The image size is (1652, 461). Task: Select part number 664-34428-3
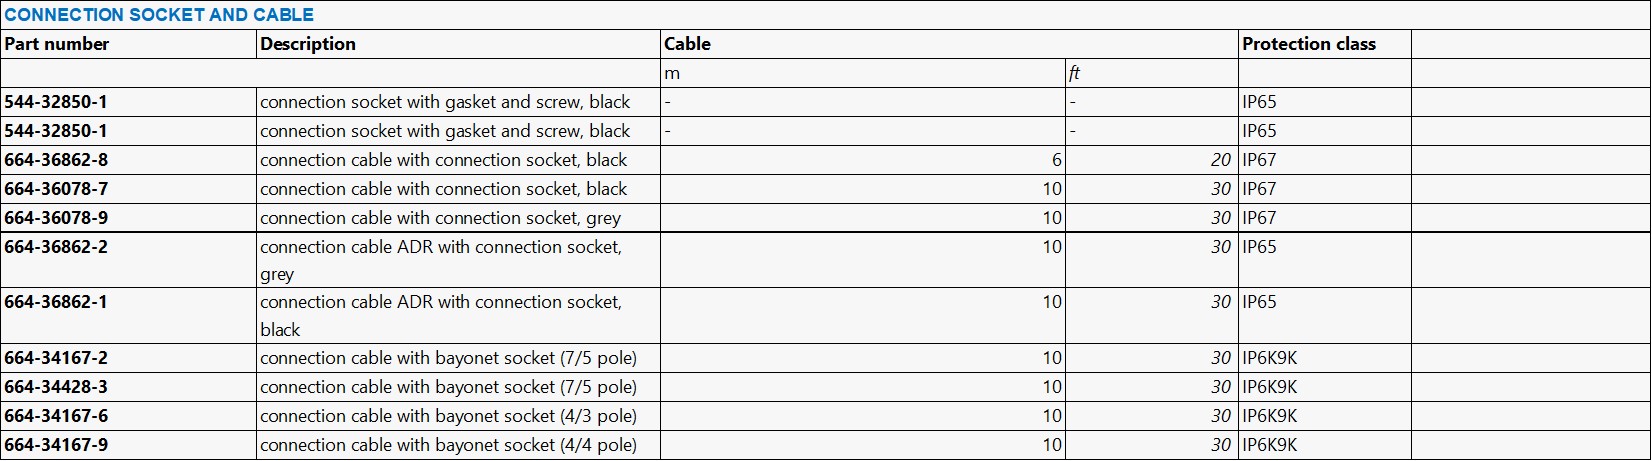(56, 387)
